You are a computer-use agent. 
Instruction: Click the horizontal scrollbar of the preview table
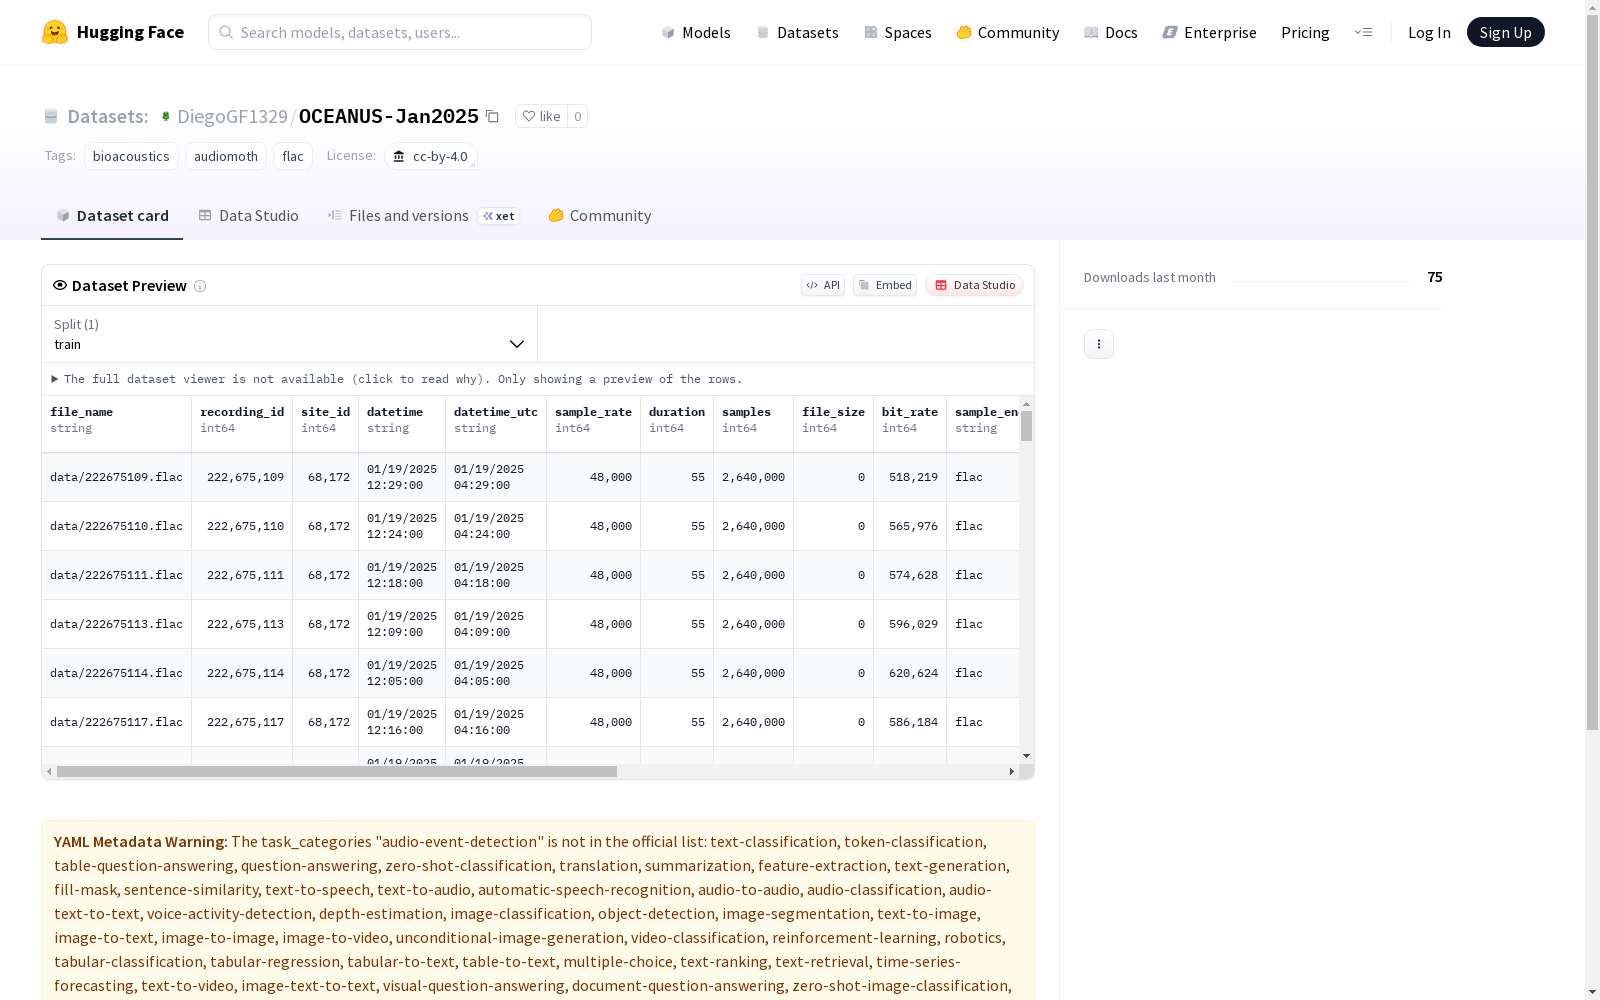coord(337,772)
